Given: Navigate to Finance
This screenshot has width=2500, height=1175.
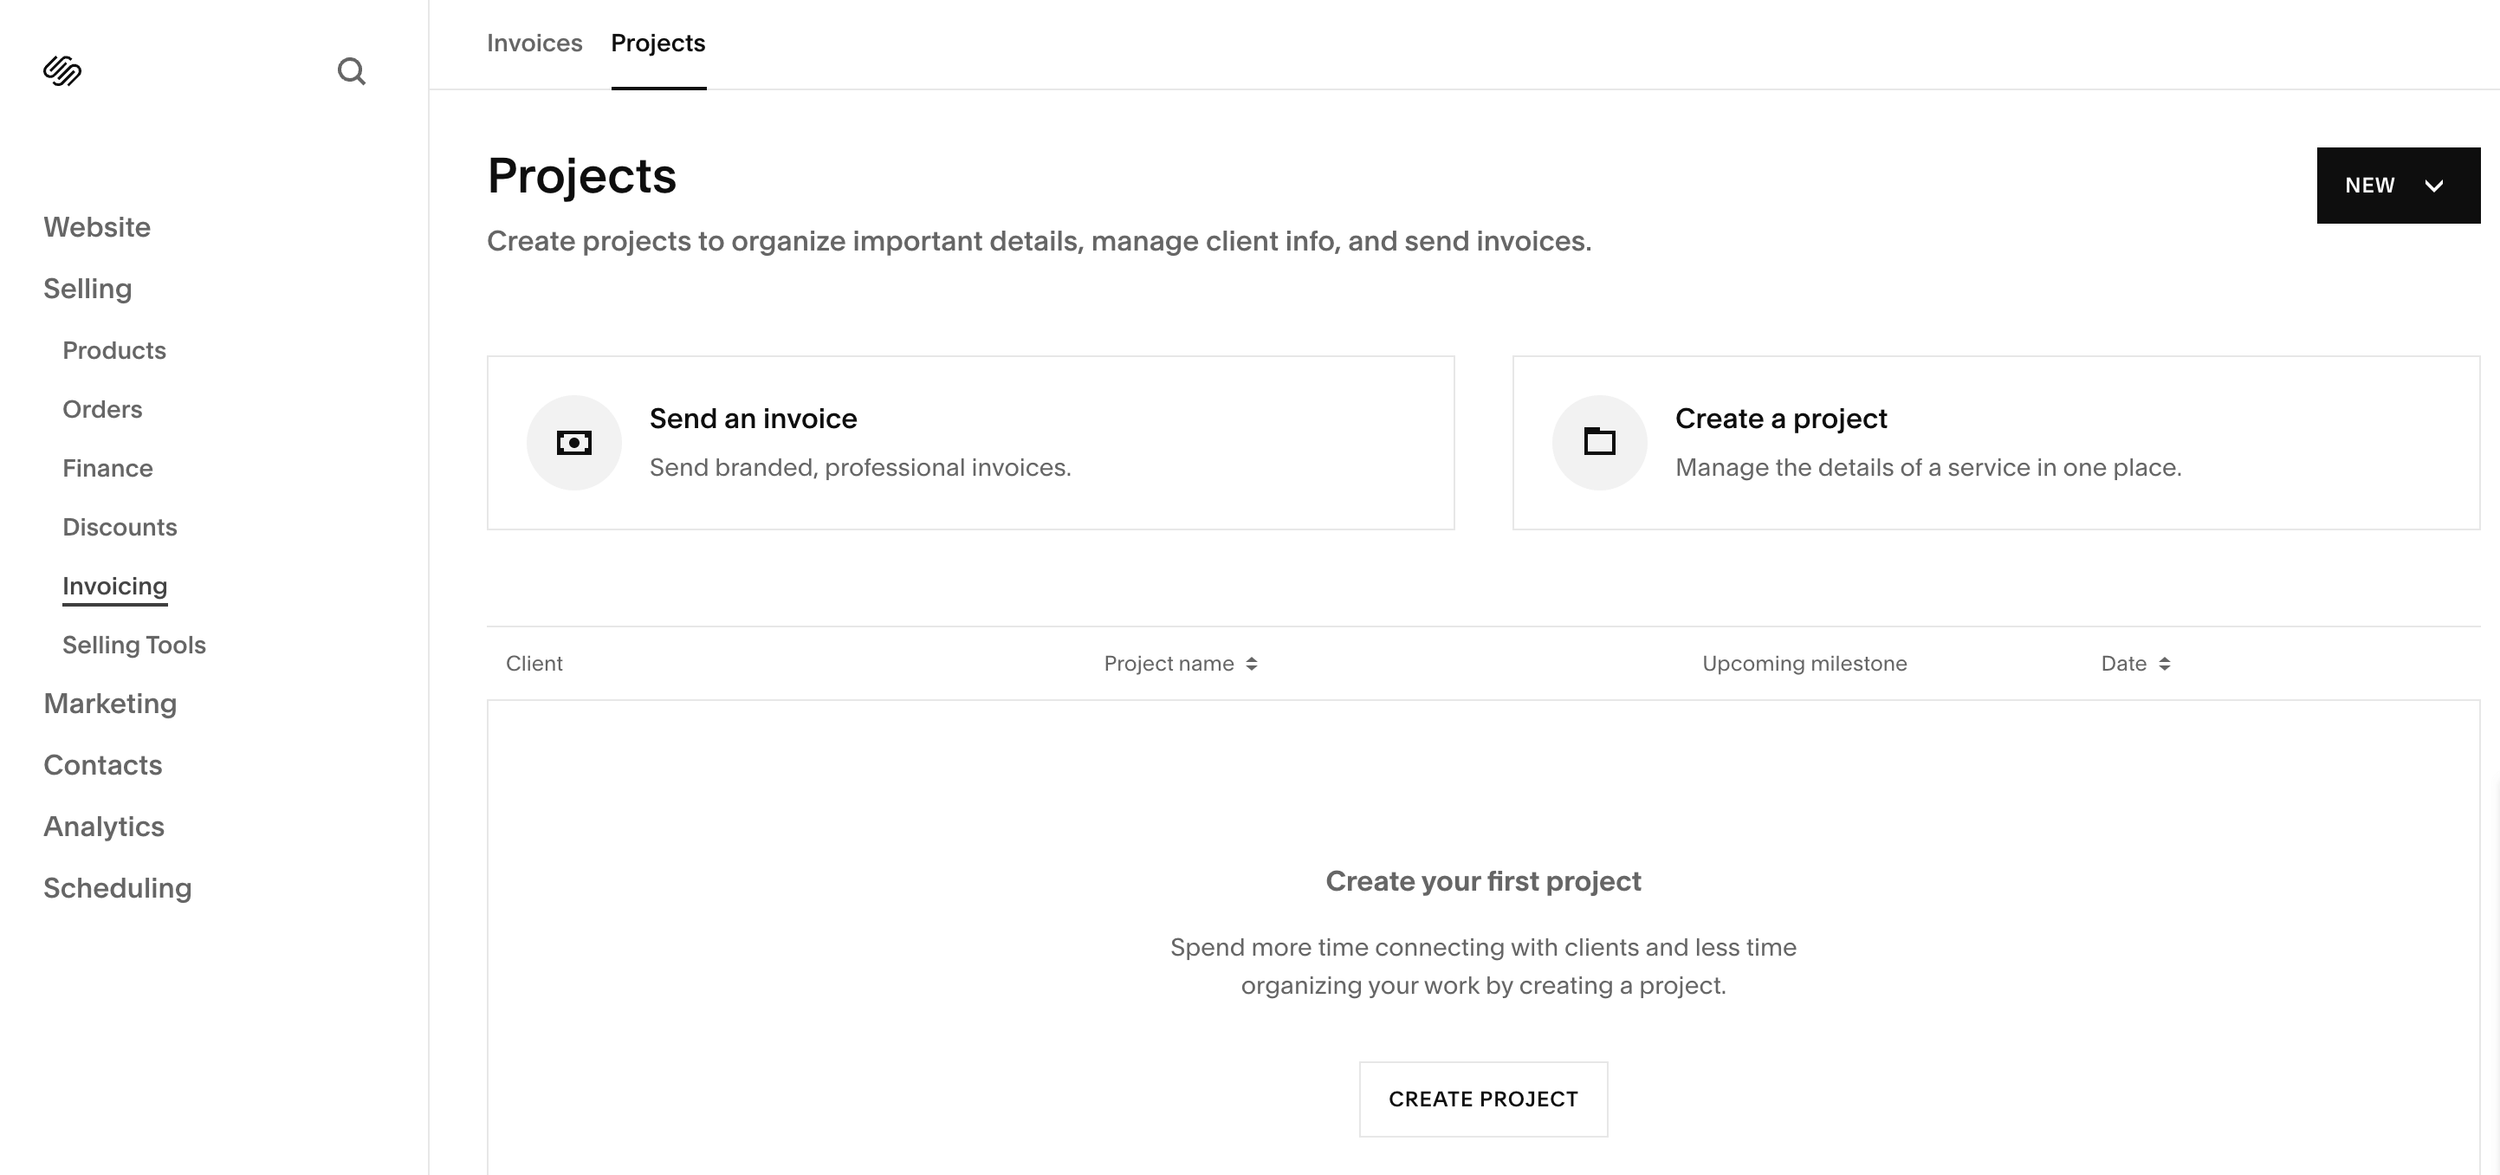Looking at the screenshot, I should [107, 467].
